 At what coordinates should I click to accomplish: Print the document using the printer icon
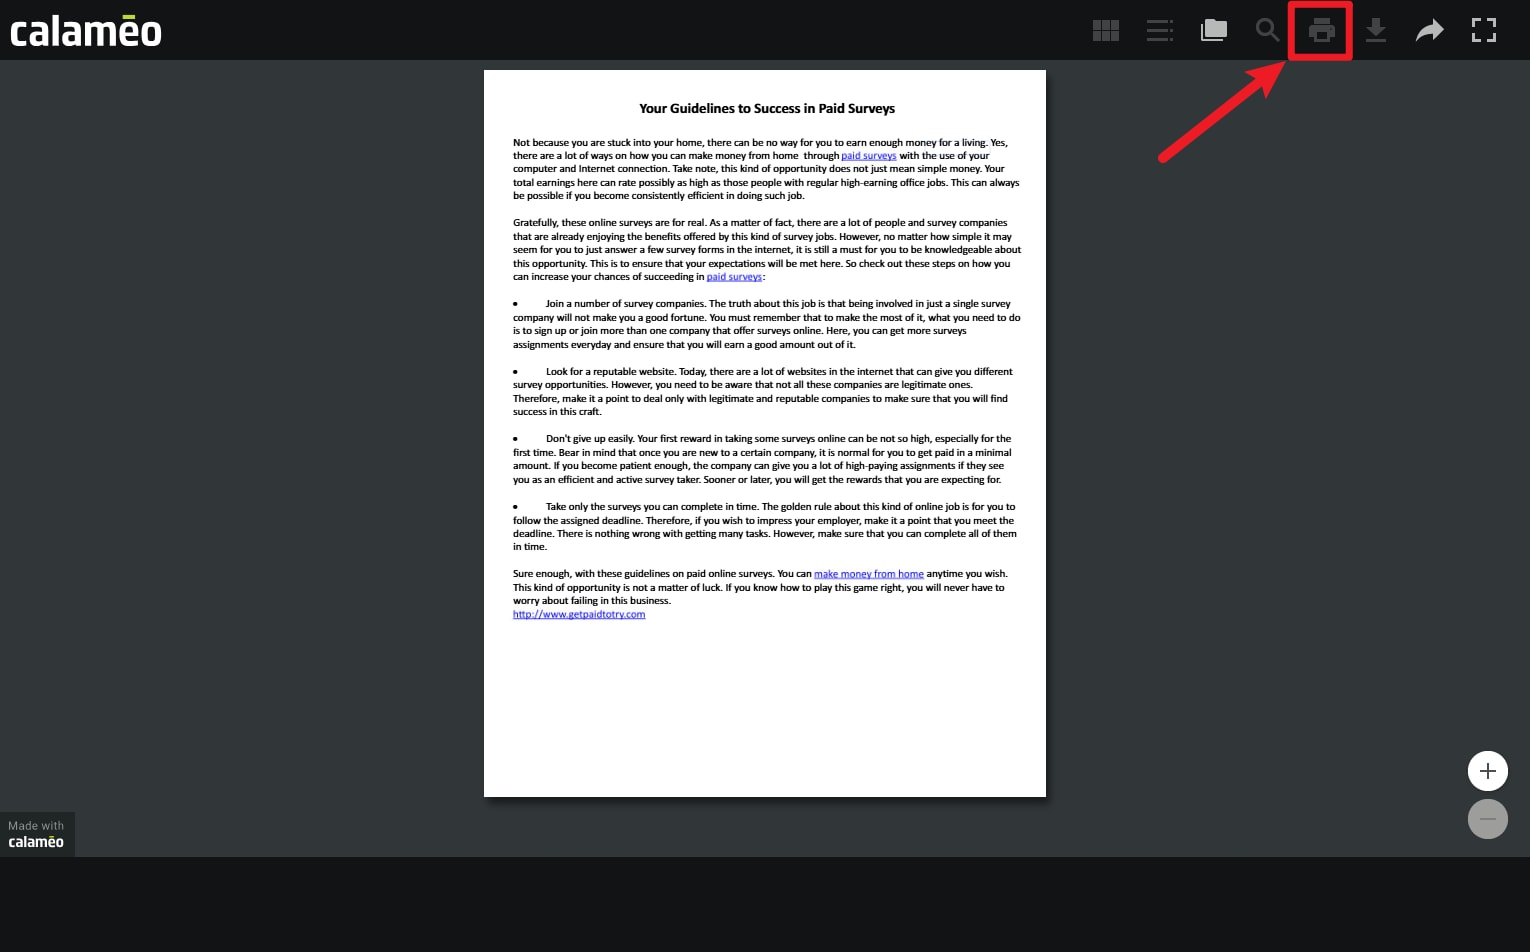(1321, 31)
